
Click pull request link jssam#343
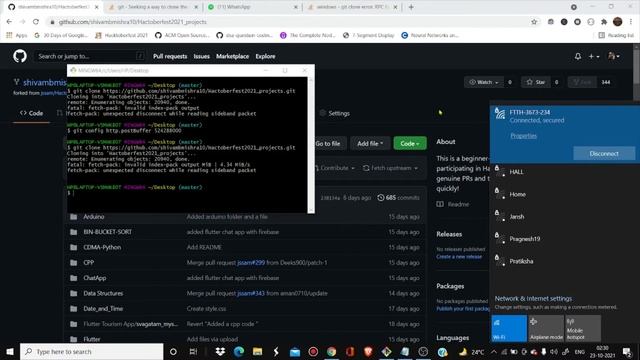(x=251, y=293)
